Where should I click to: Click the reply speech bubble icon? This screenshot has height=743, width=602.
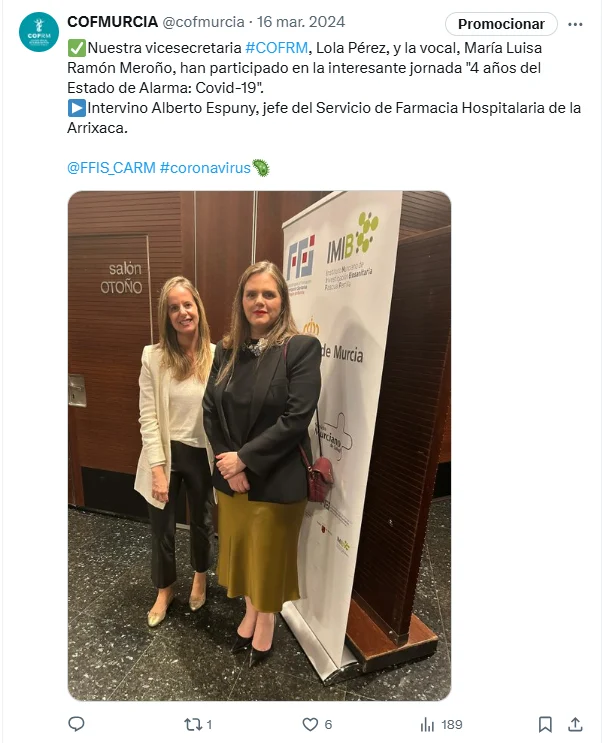tap(76, 724)
